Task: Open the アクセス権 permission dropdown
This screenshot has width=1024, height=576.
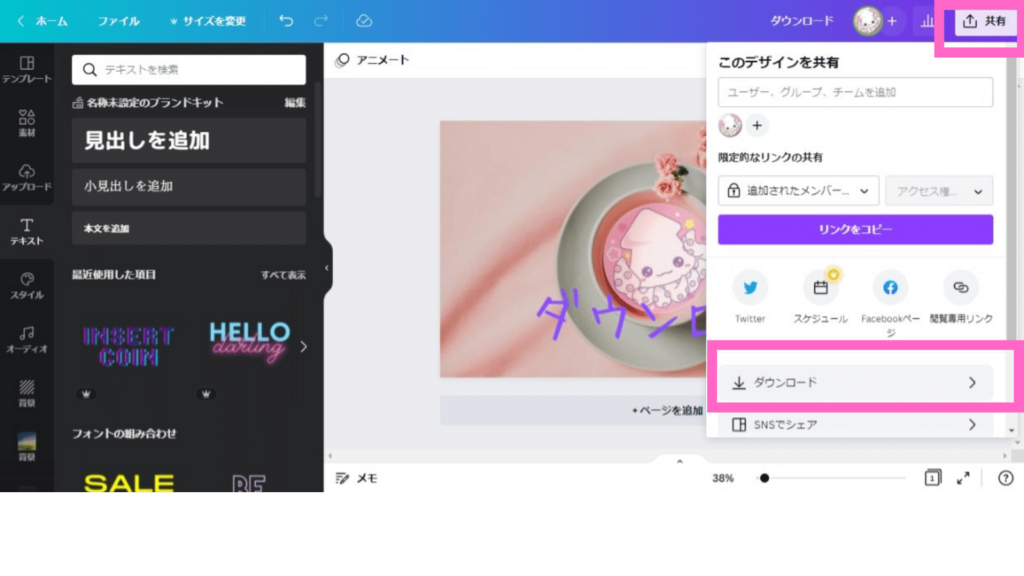Action: coord(939,191)
